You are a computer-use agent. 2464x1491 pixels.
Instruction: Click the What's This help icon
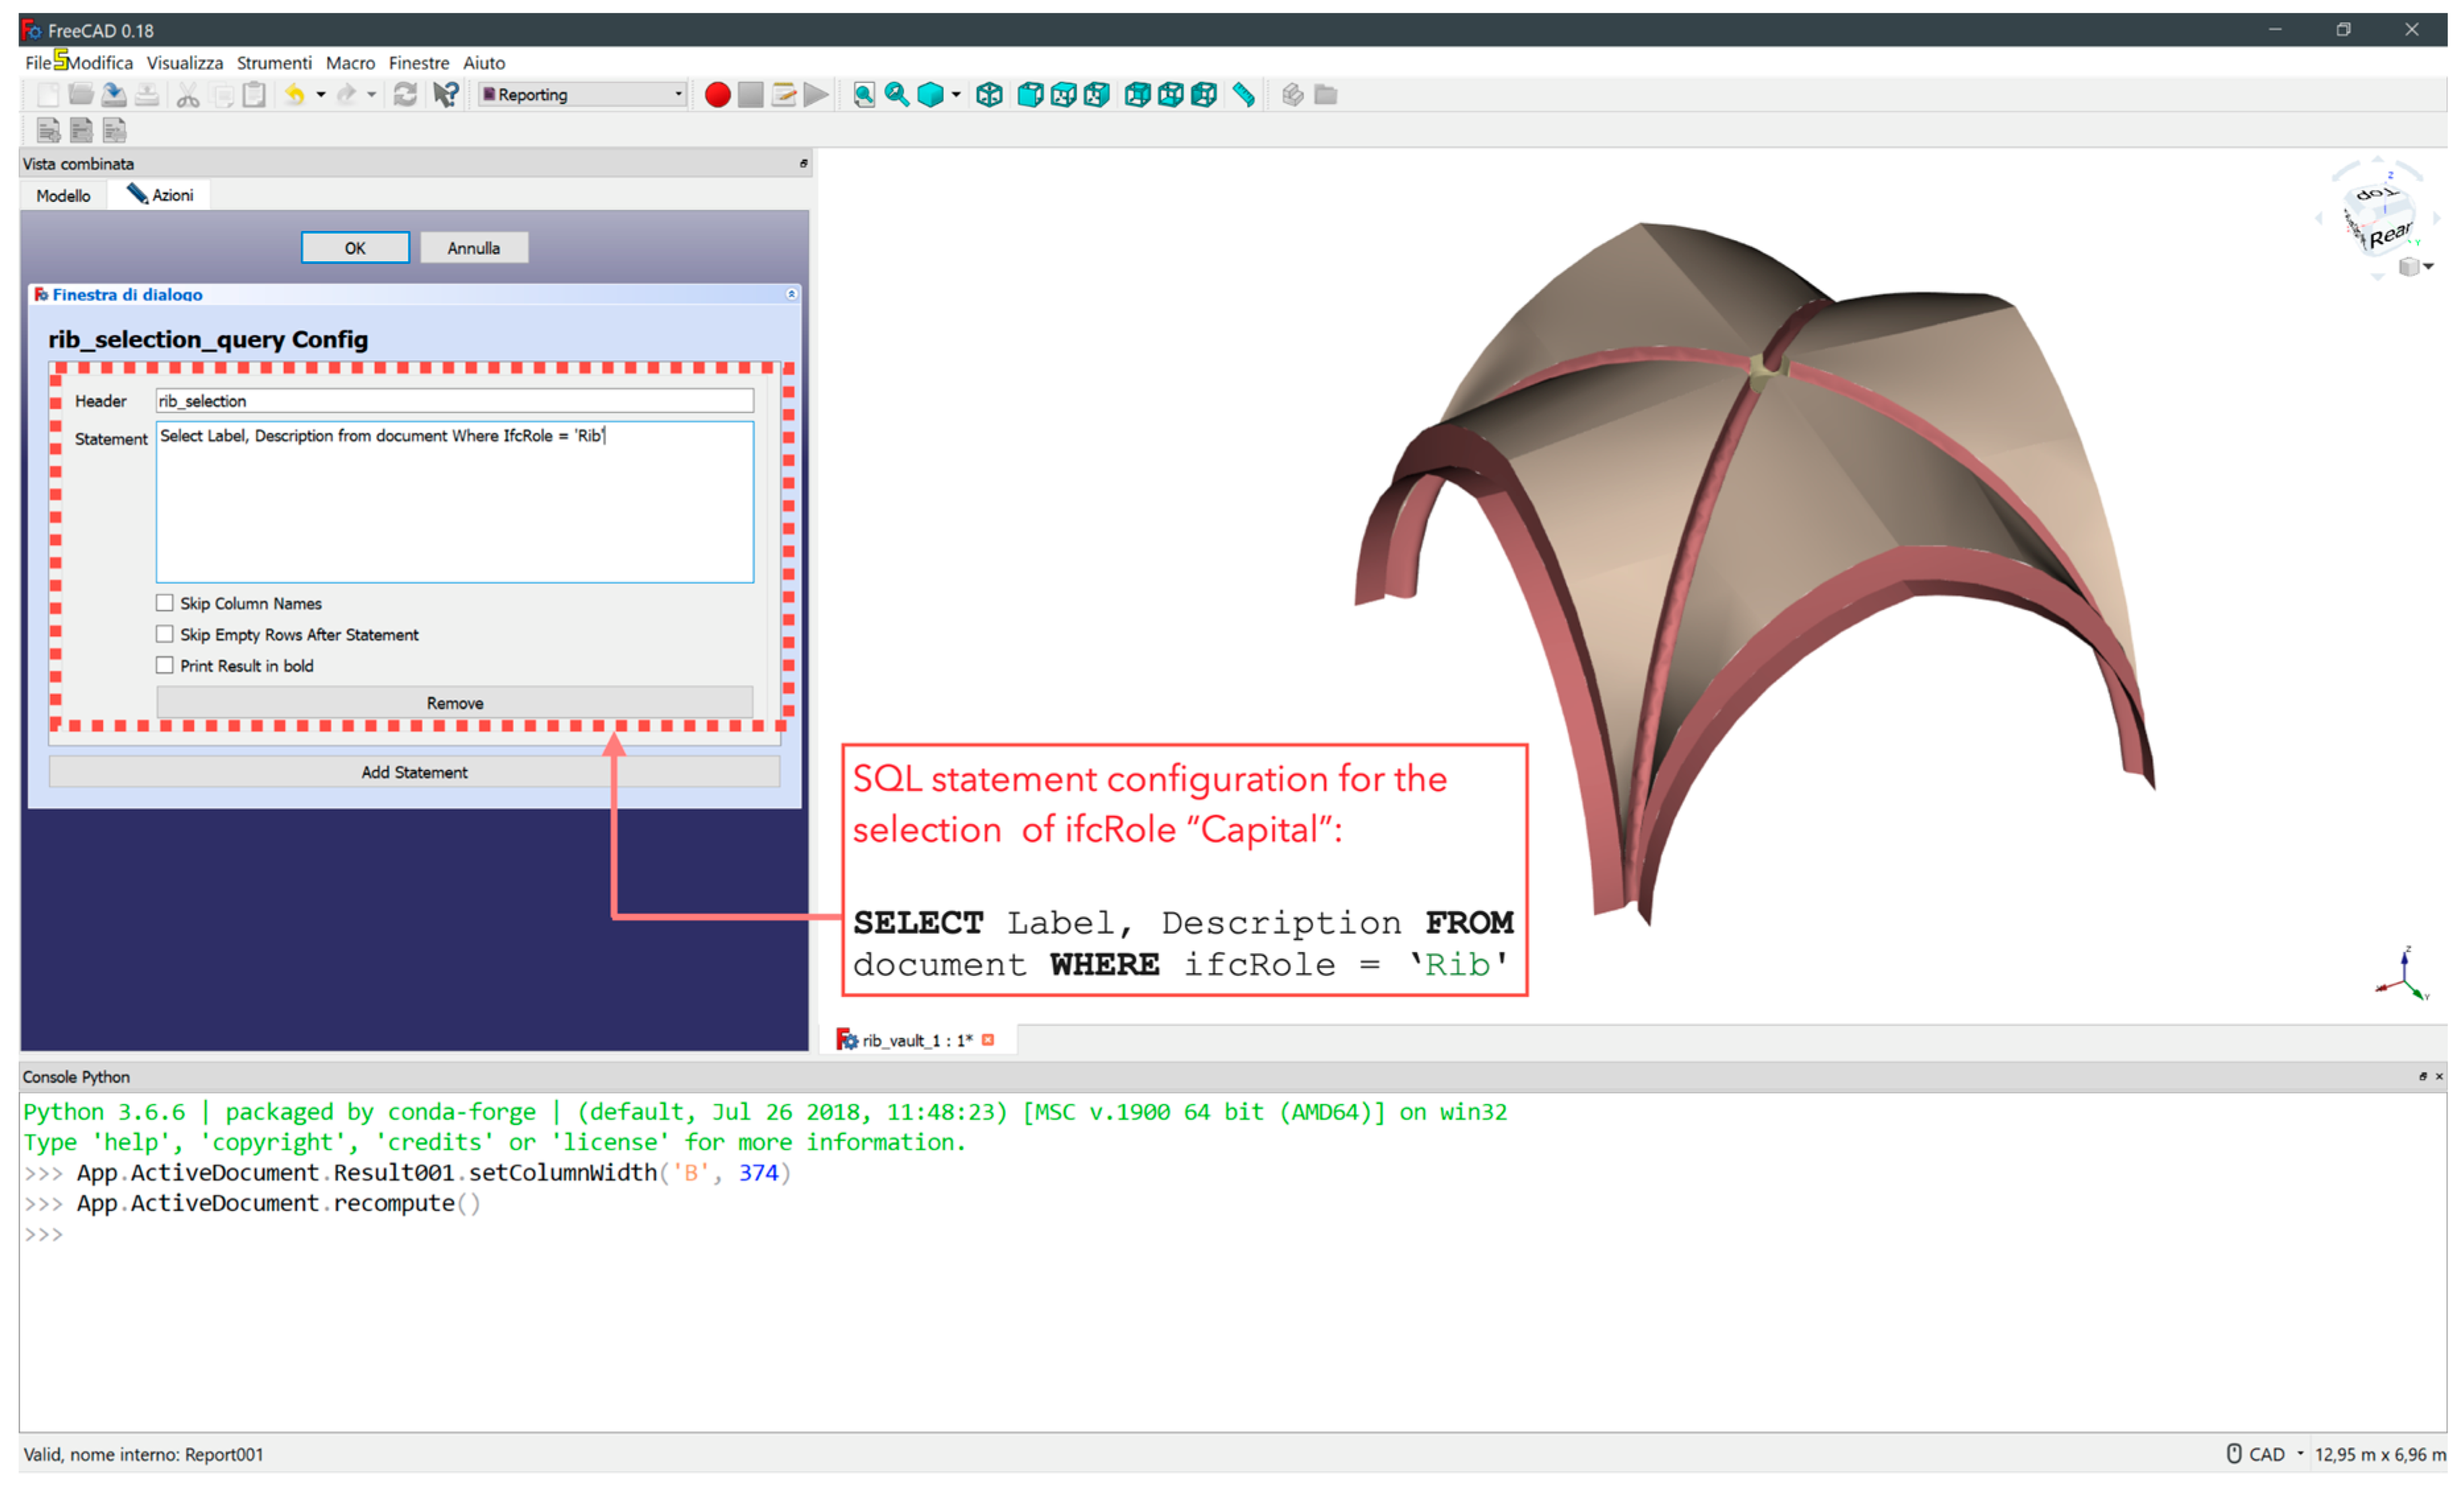click(445, 95)
